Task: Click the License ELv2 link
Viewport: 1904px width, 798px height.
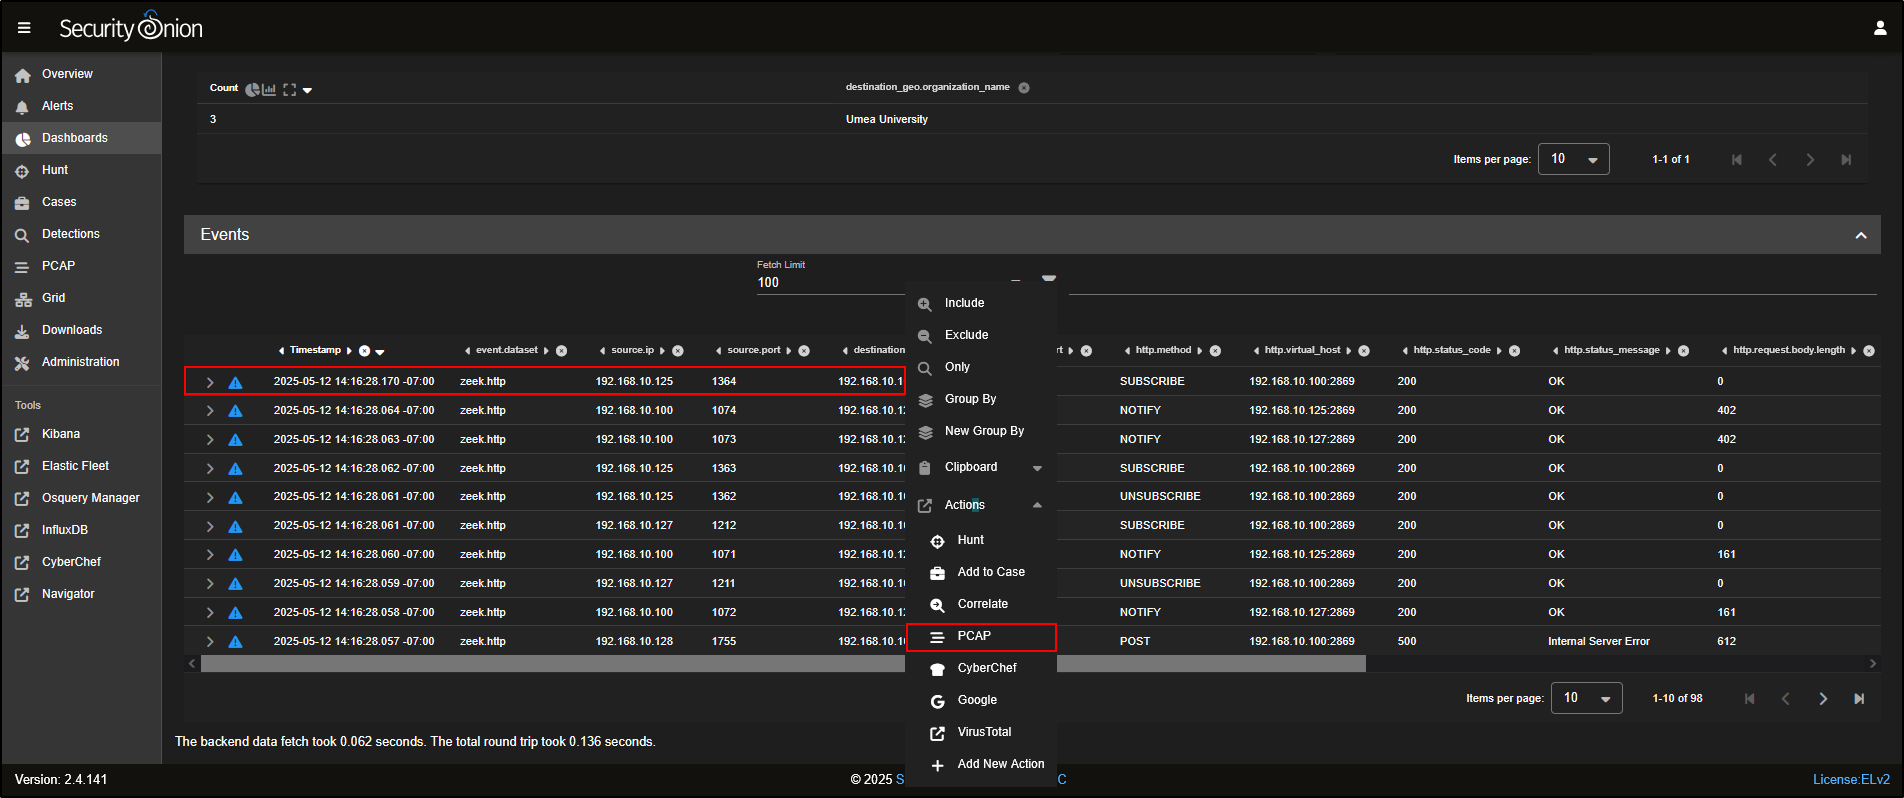Action: (1851, 779)
